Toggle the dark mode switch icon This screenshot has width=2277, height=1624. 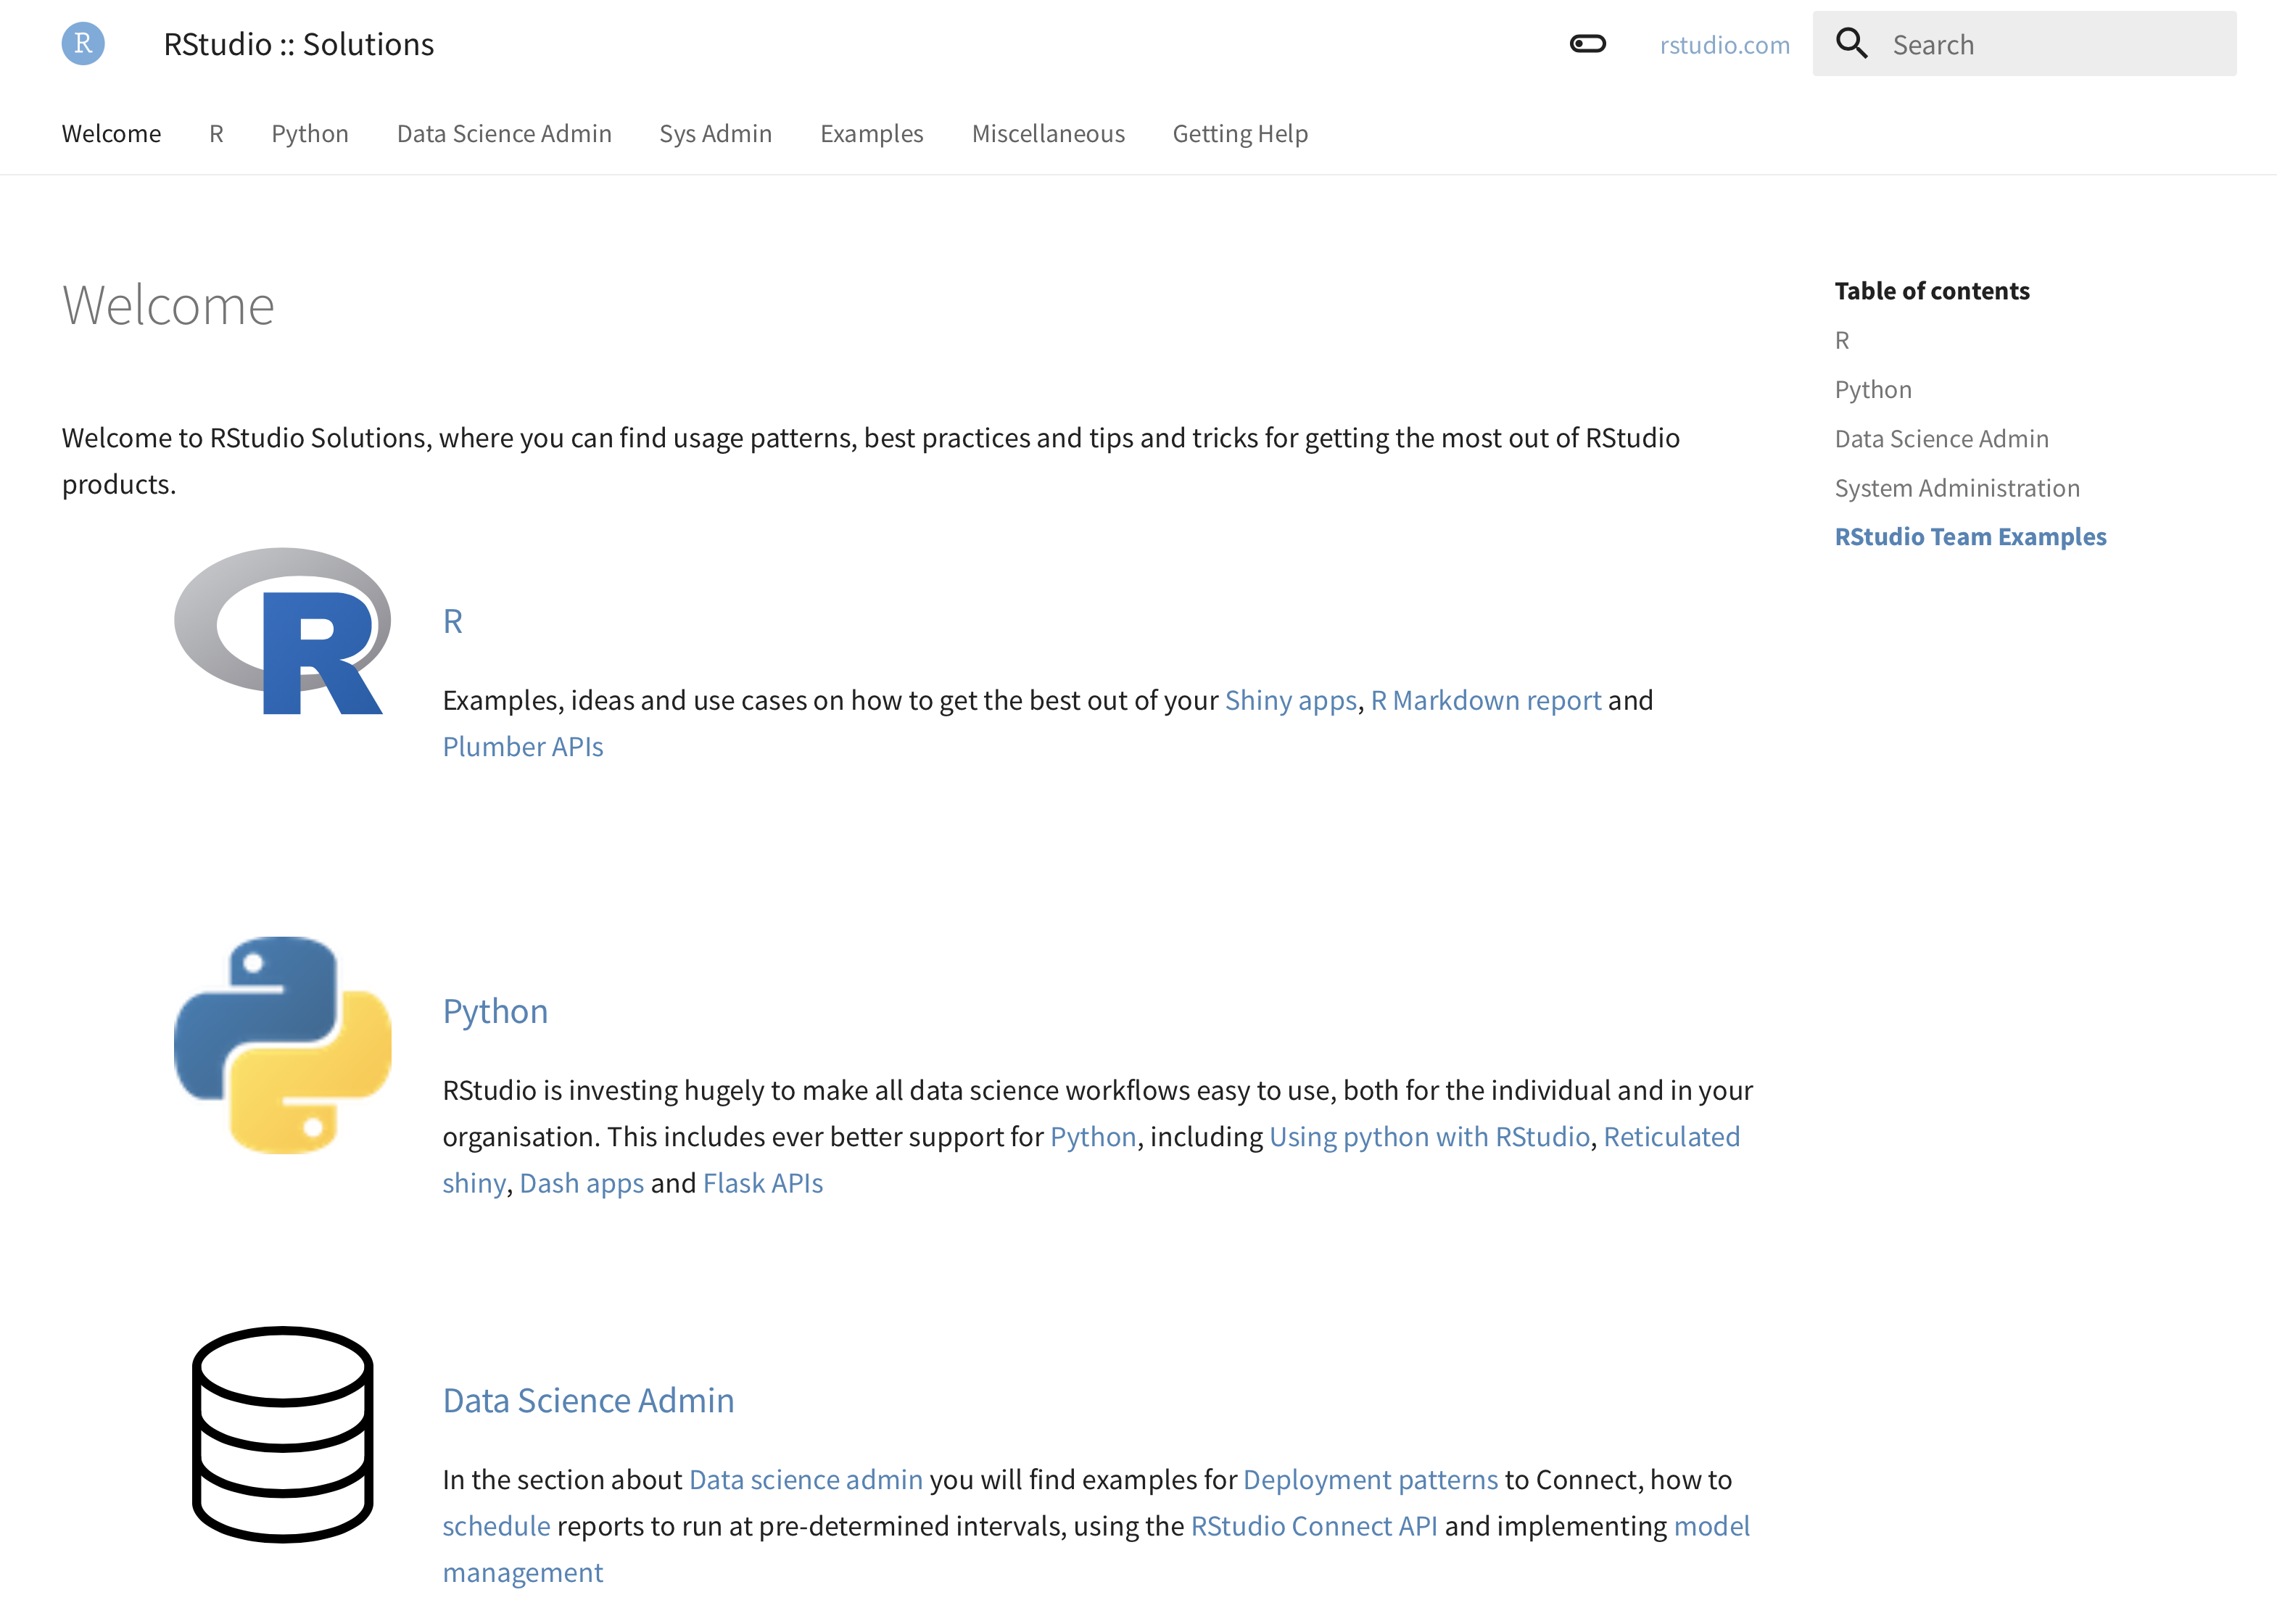coord(1587,44)
